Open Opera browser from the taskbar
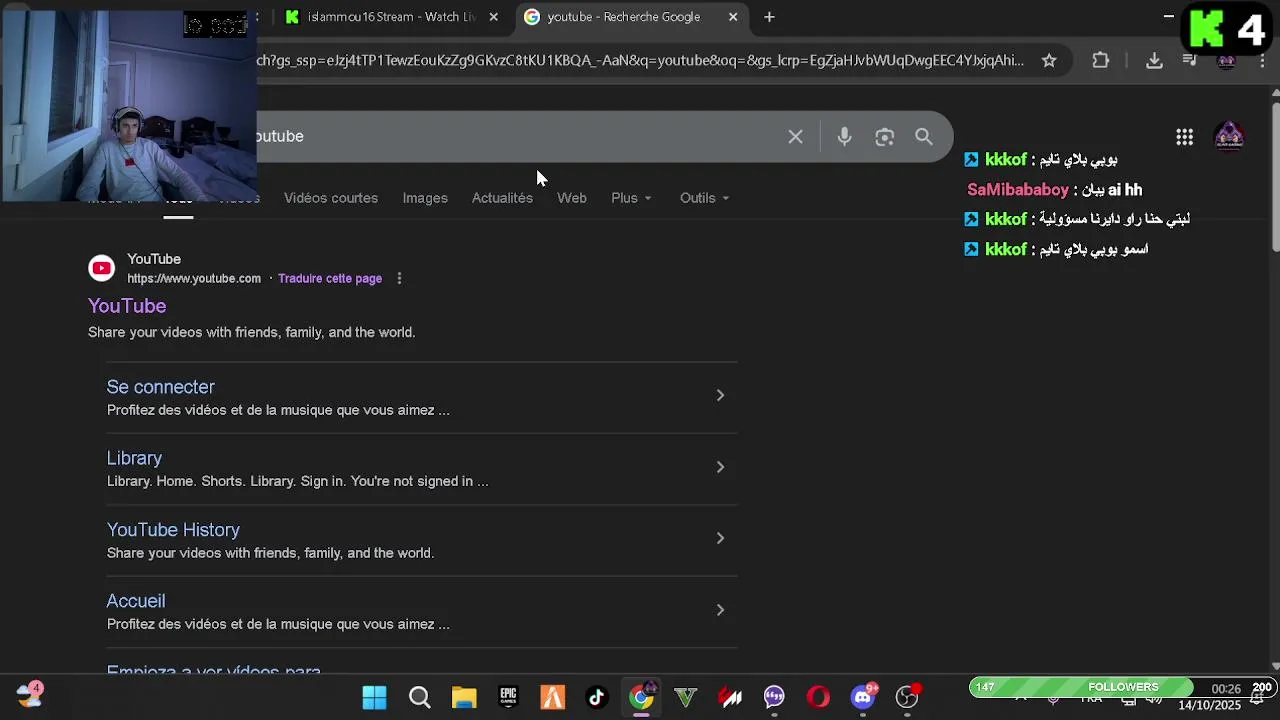 coord(818,697)
